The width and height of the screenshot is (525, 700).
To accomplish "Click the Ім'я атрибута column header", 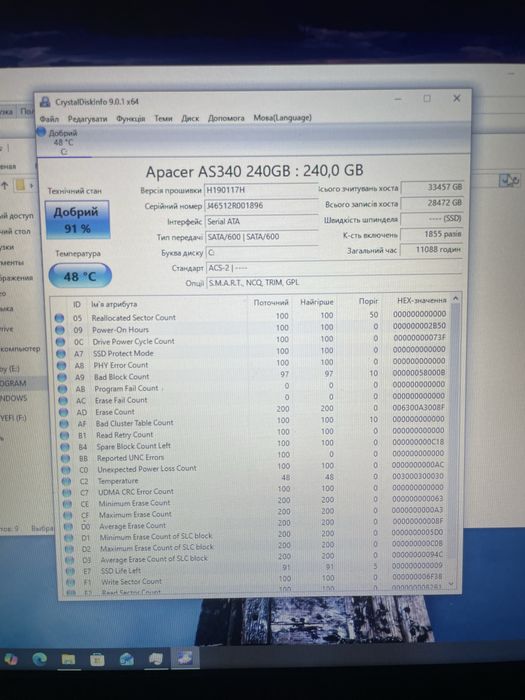I will coord(114,304).
